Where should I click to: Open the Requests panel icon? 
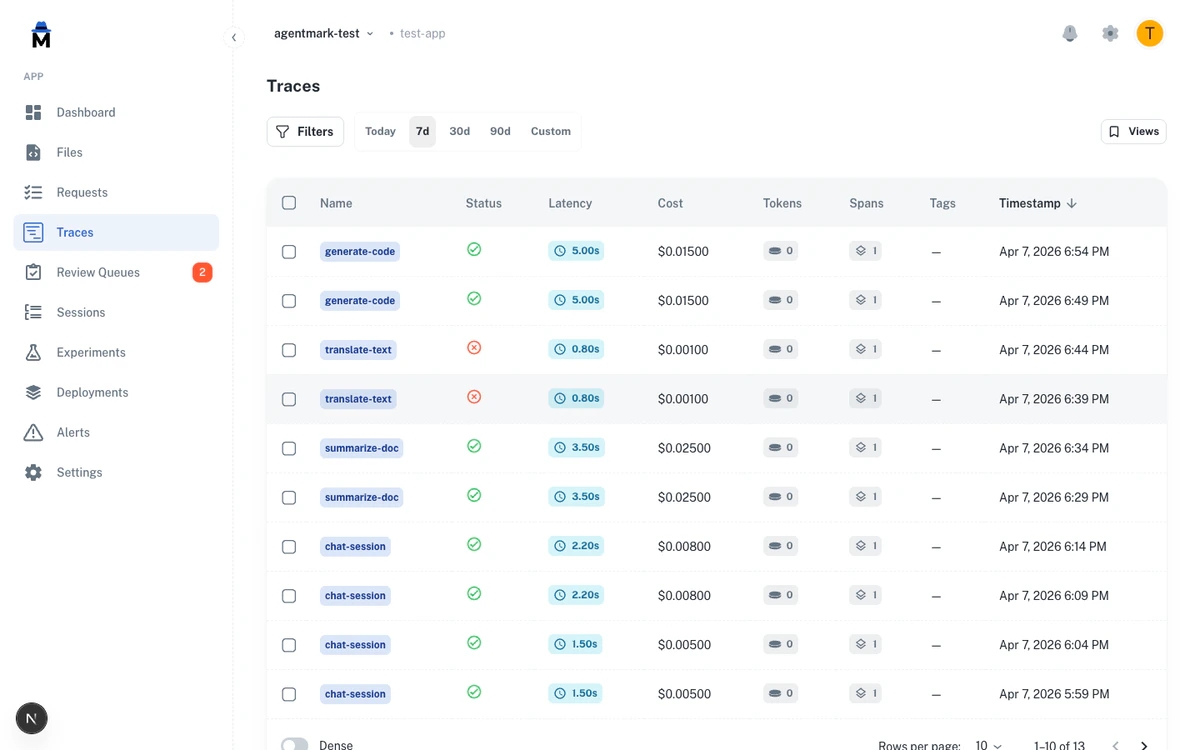tap(33, 192)
